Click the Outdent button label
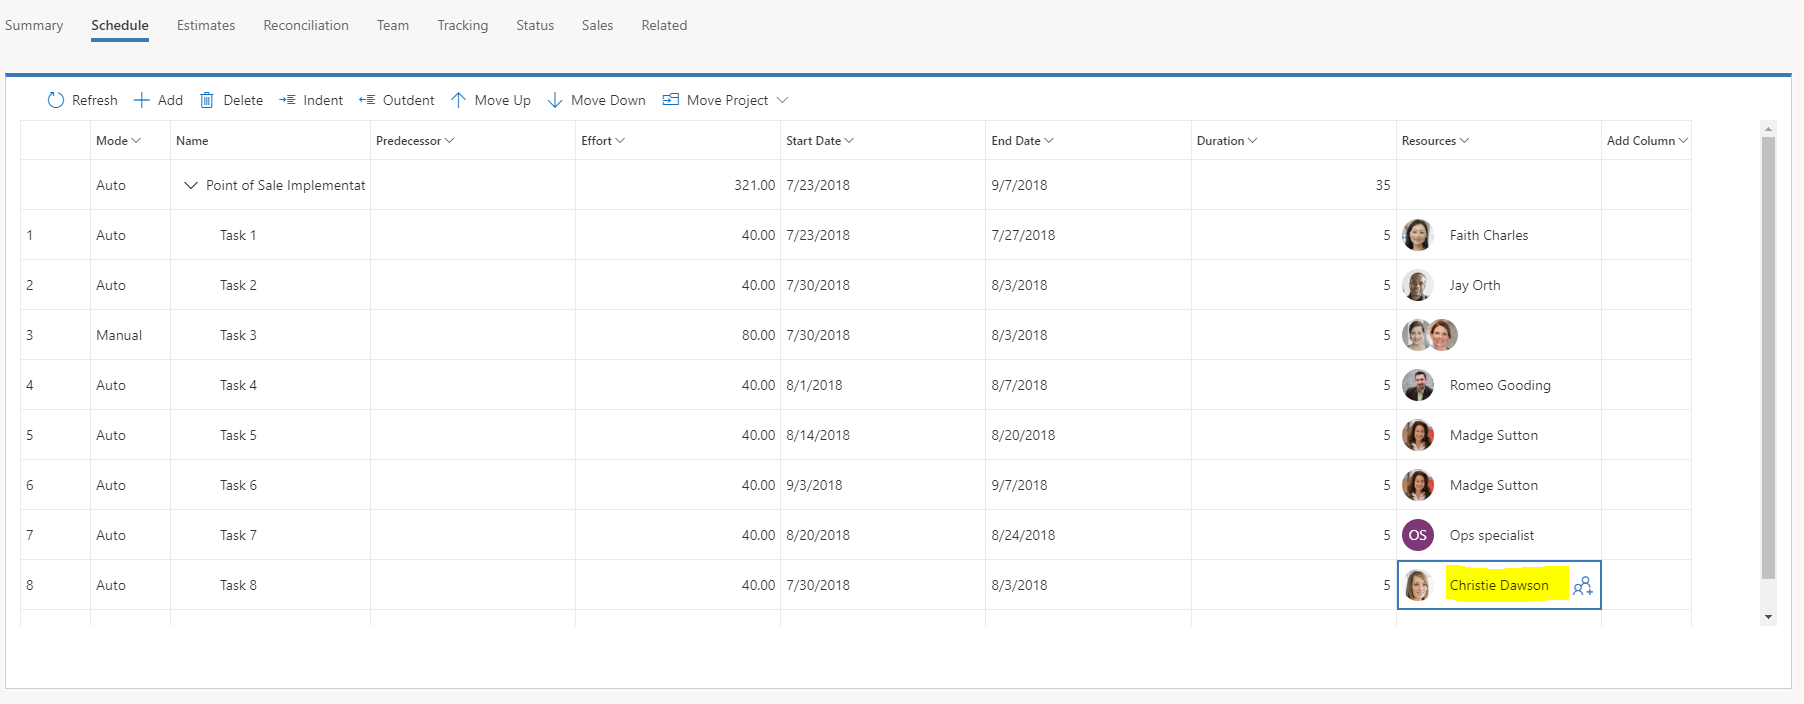1804x704 pixels. (409, 100)
